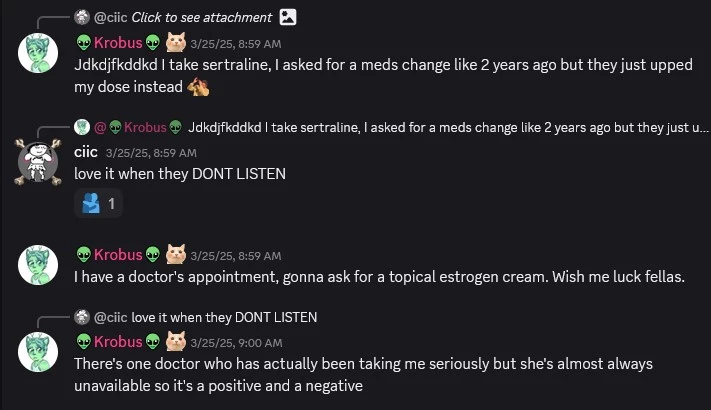Screen dimensions: 711x410
Task: Click the timestamp 3/25/25, 9:00 AM
Action: (236, 343)
